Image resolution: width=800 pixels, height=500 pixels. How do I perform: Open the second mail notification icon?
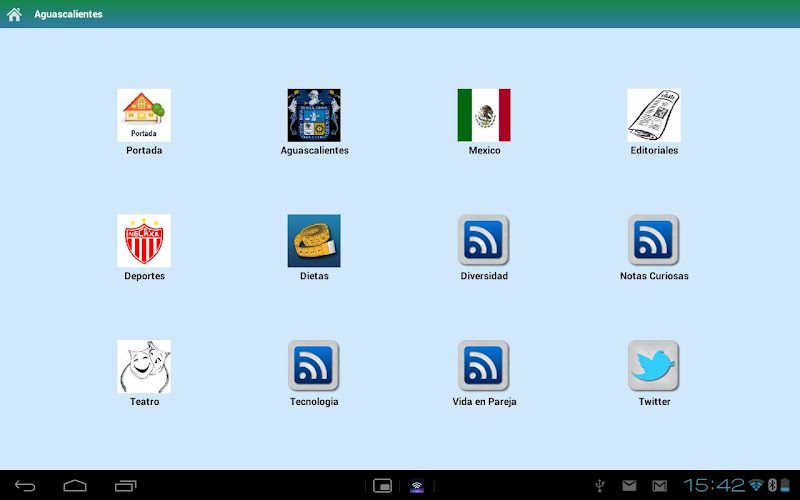click(659, 486)
